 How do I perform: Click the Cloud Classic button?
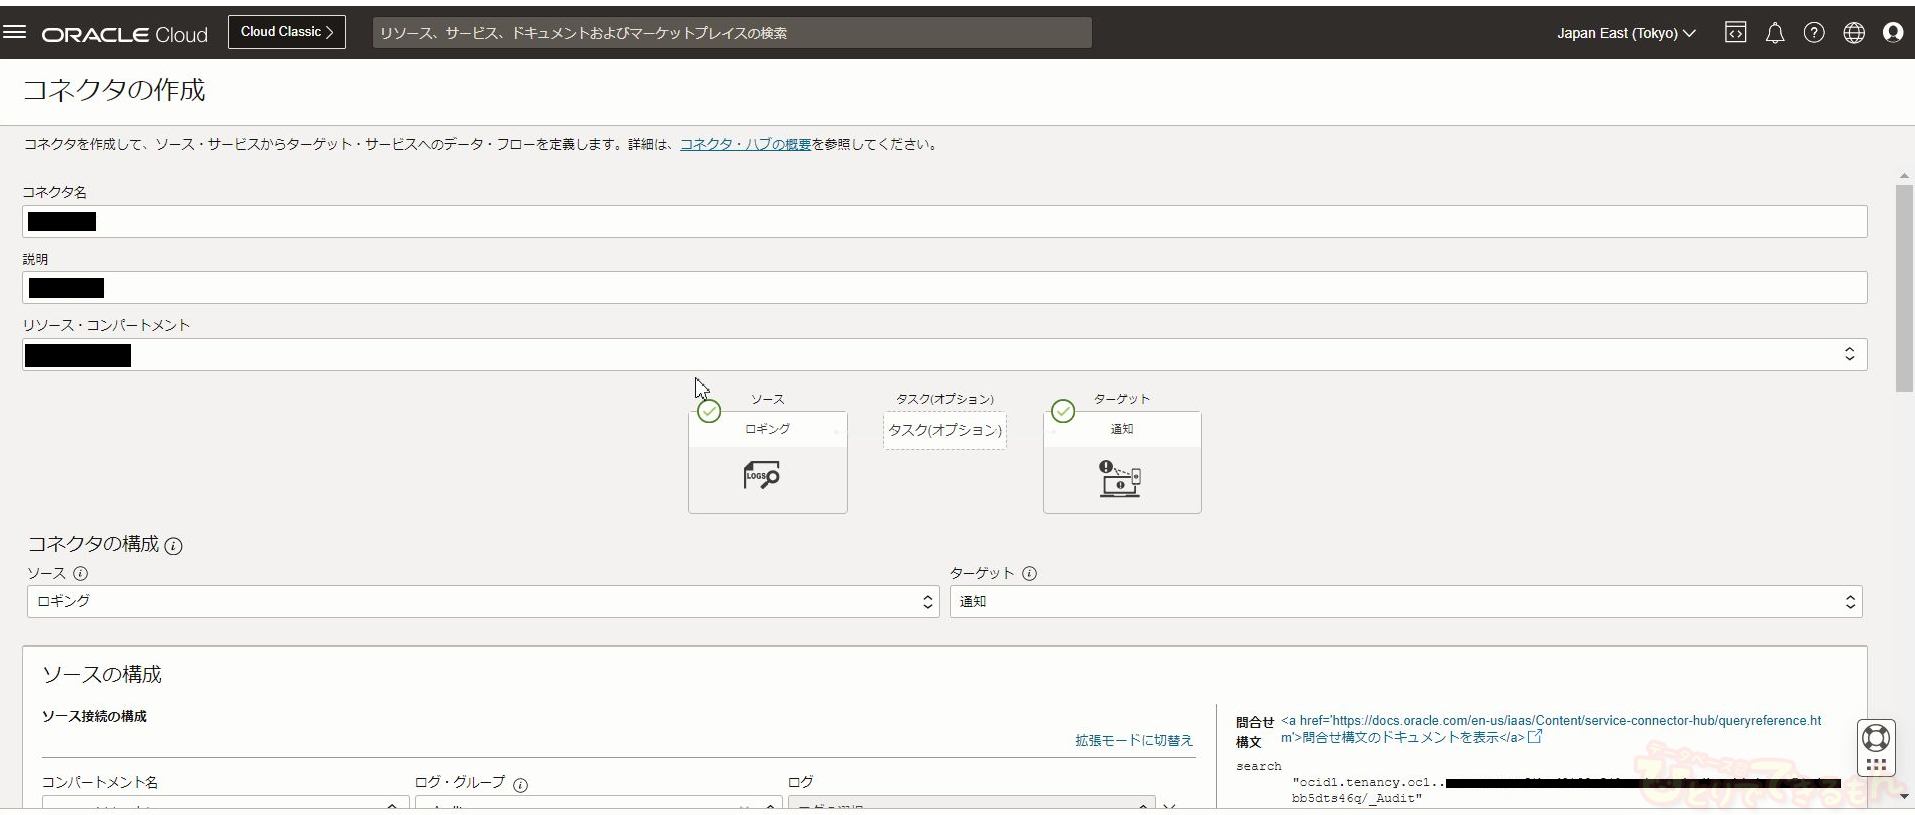click(x=286, y=32)
